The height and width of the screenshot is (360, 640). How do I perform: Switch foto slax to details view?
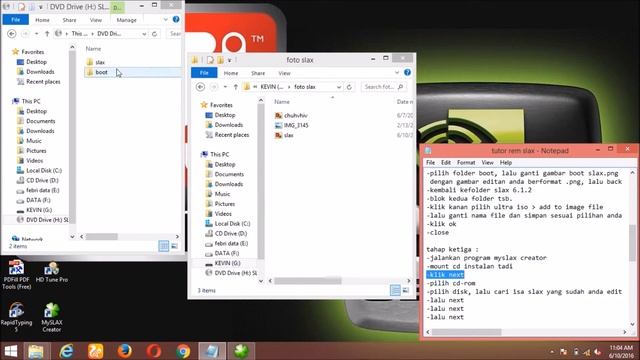395,290
